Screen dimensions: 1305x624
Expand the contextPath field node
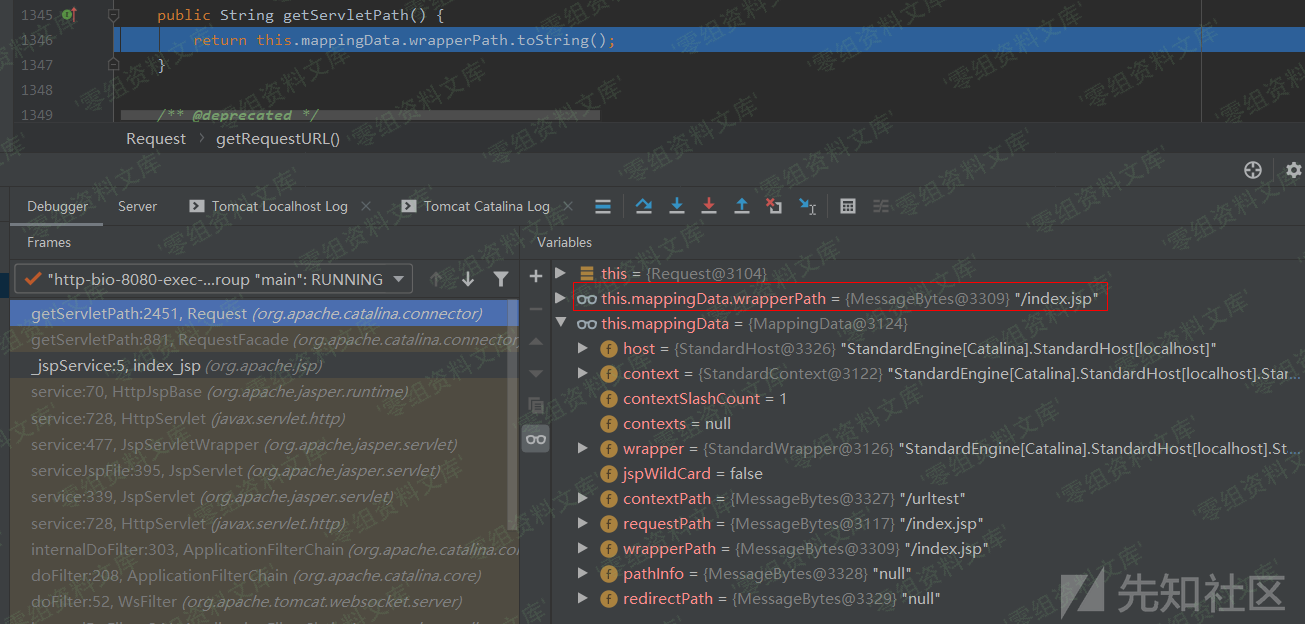pyautogui.click(x=583, y=498)
